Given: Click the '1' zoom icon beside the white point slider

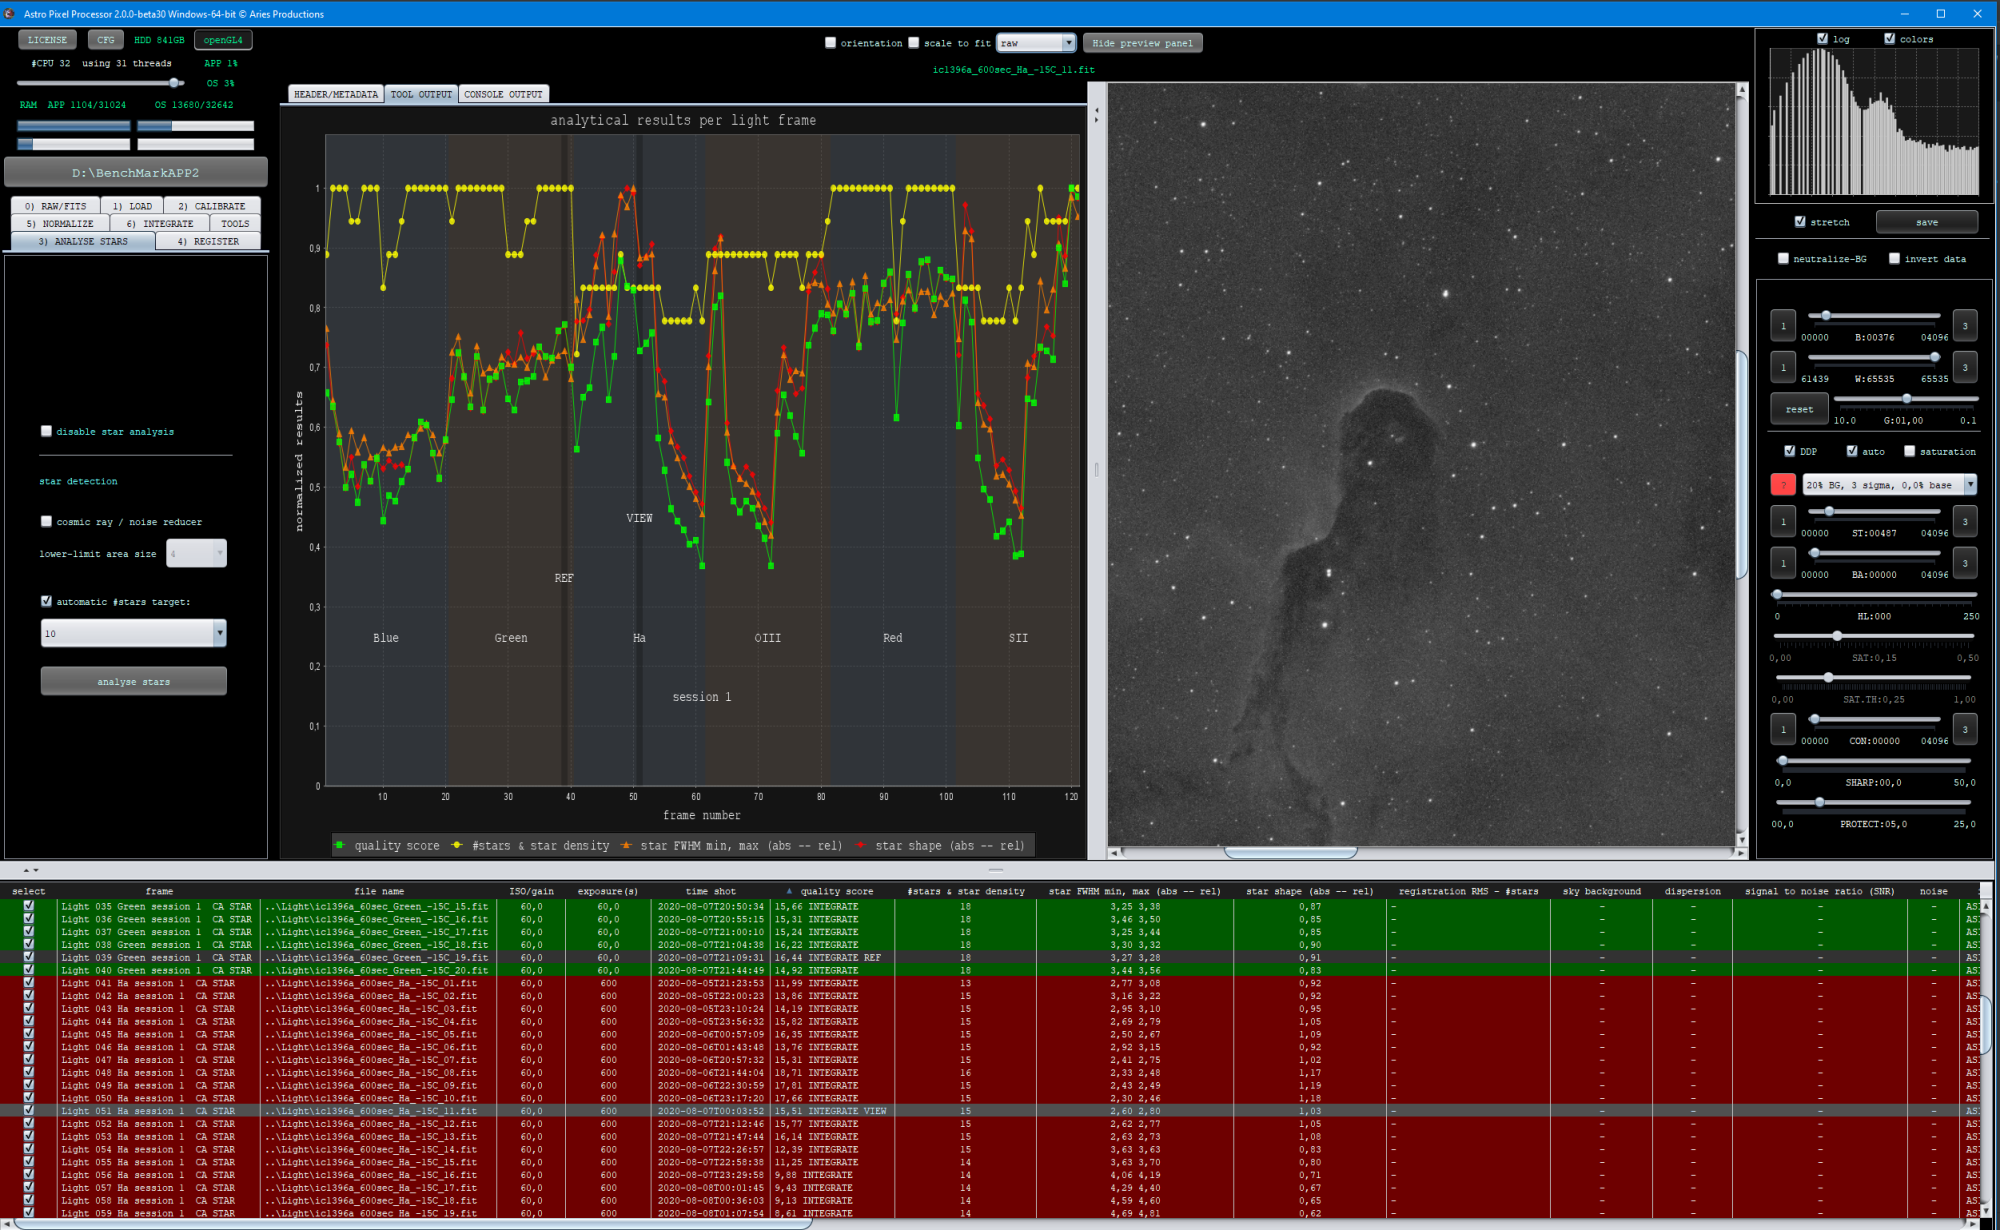Looking at the screenshot, I should click(x=1782, y=367).
